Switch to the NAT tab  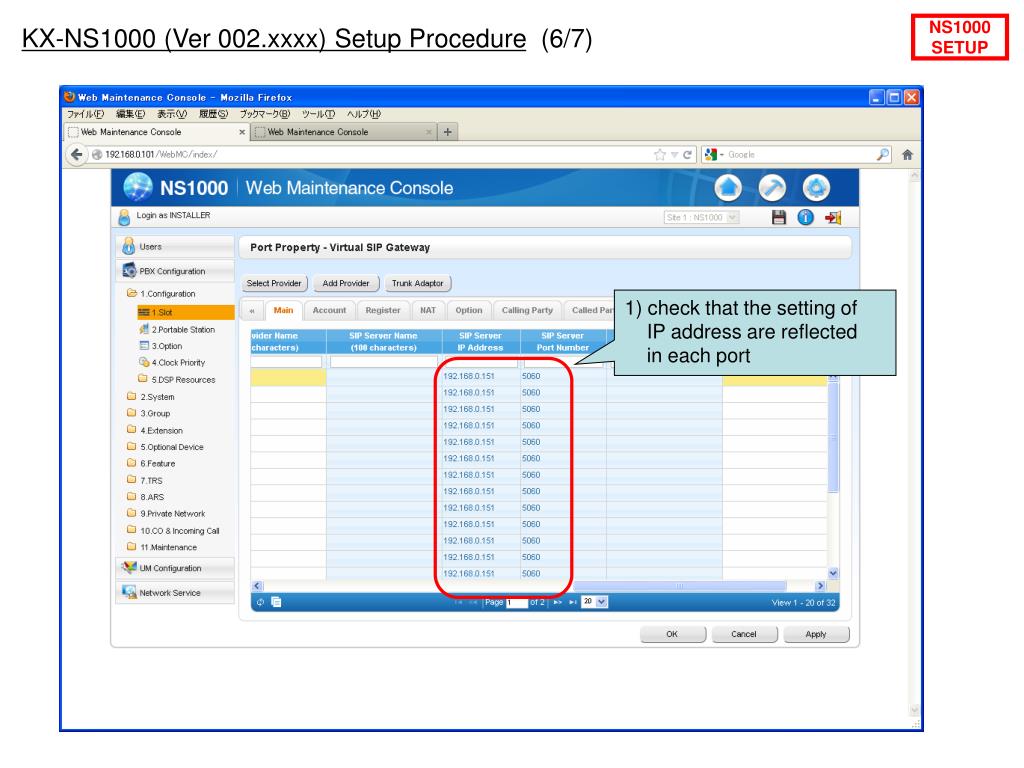(428, 310)
